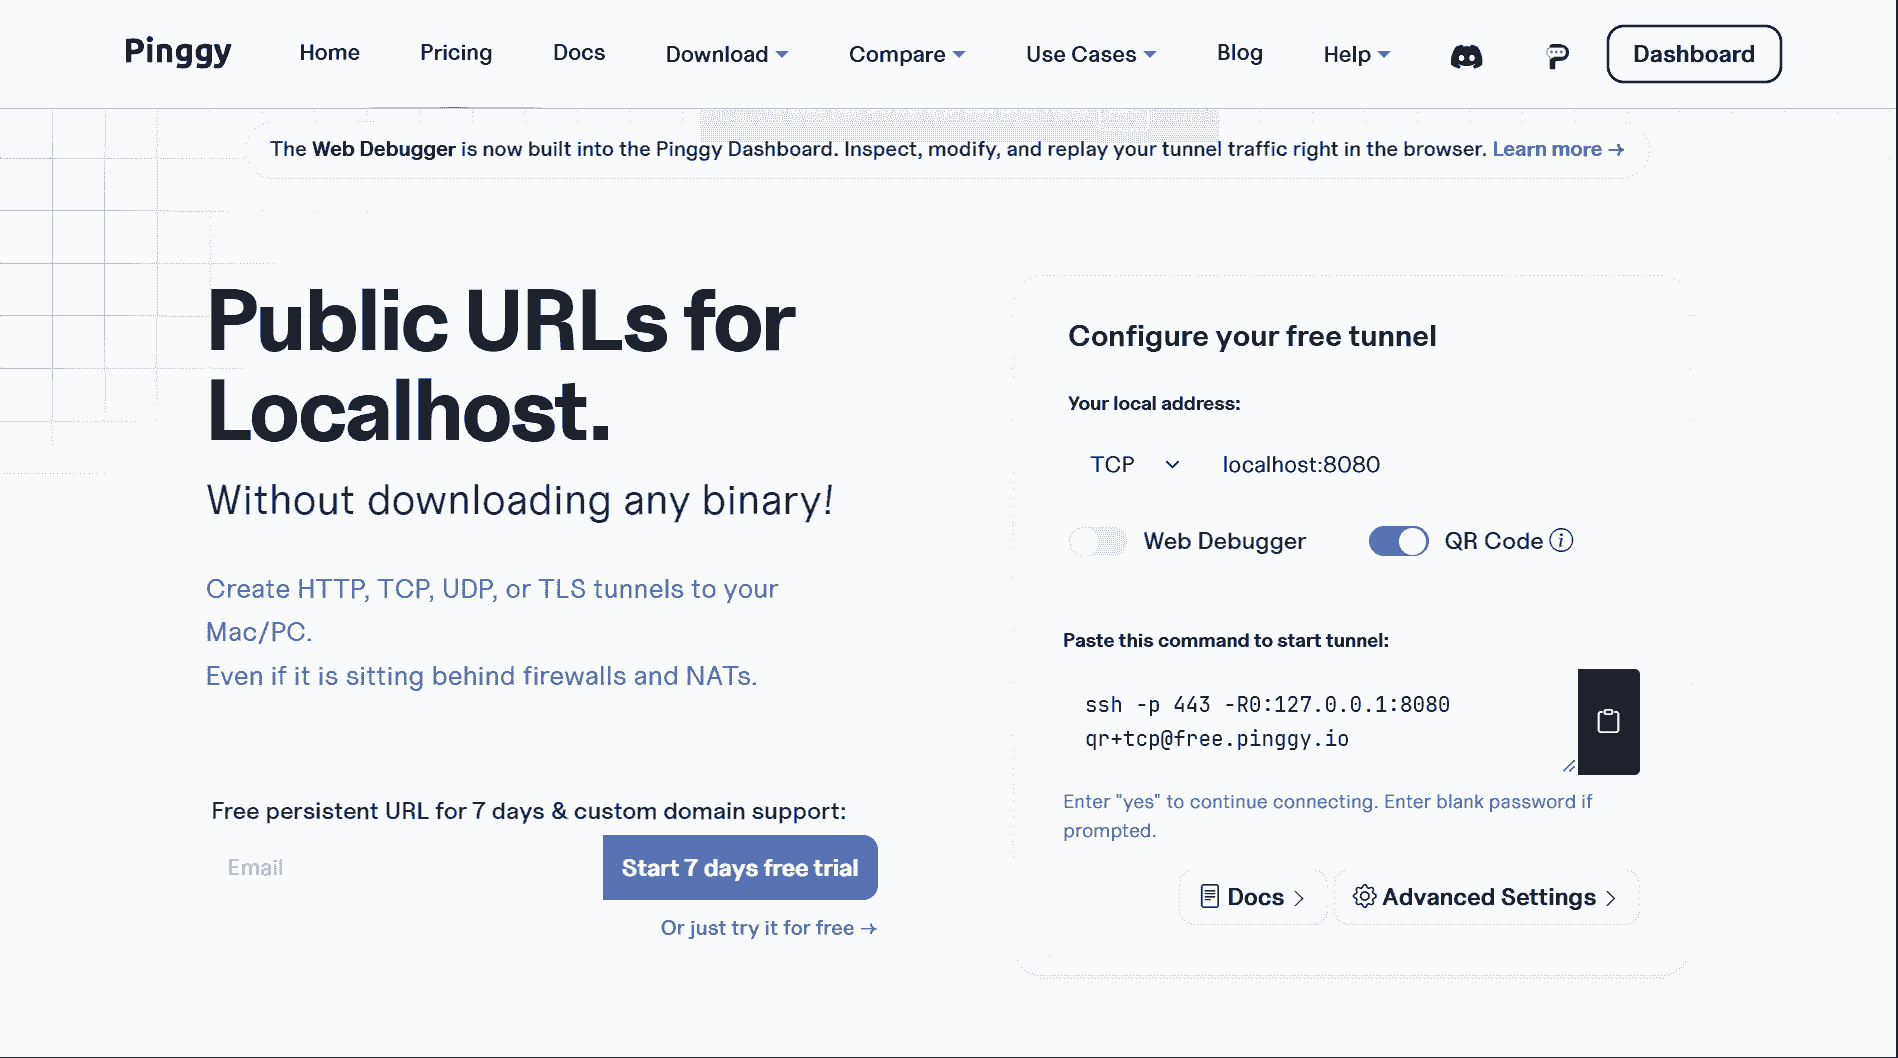Open the Discord community icon link
Image resolution: width=1898 pixels, height=1058 pixels.
click(x=1466, y=56)
